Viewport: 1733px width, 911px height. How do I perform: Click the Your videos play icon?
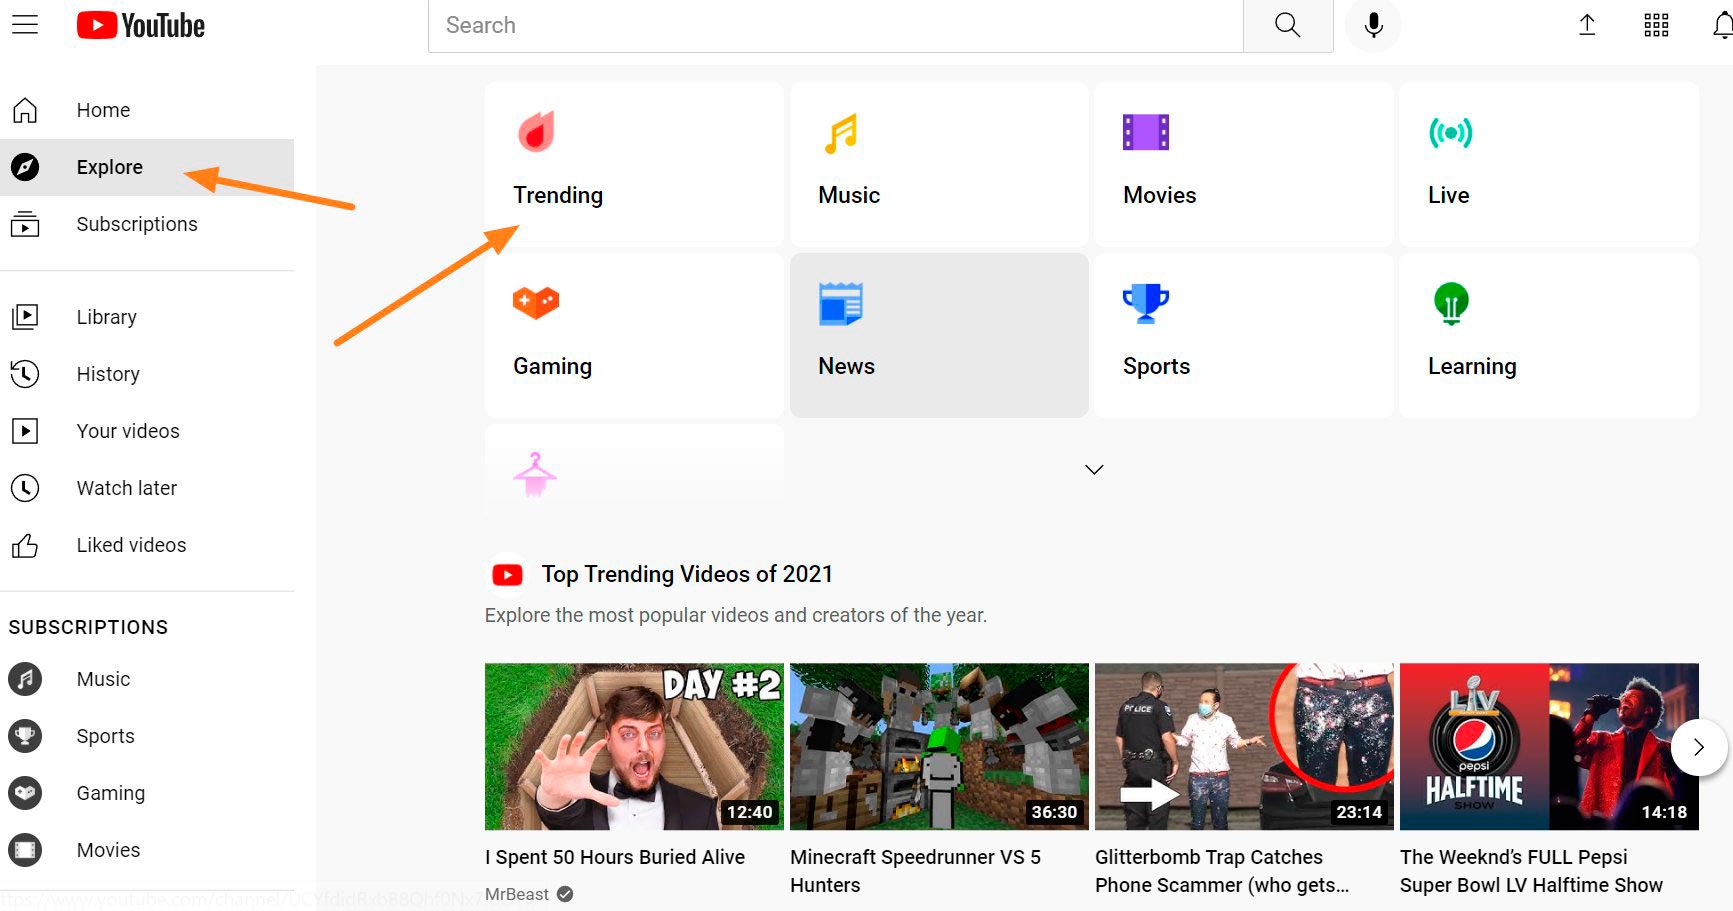(25, 431)
